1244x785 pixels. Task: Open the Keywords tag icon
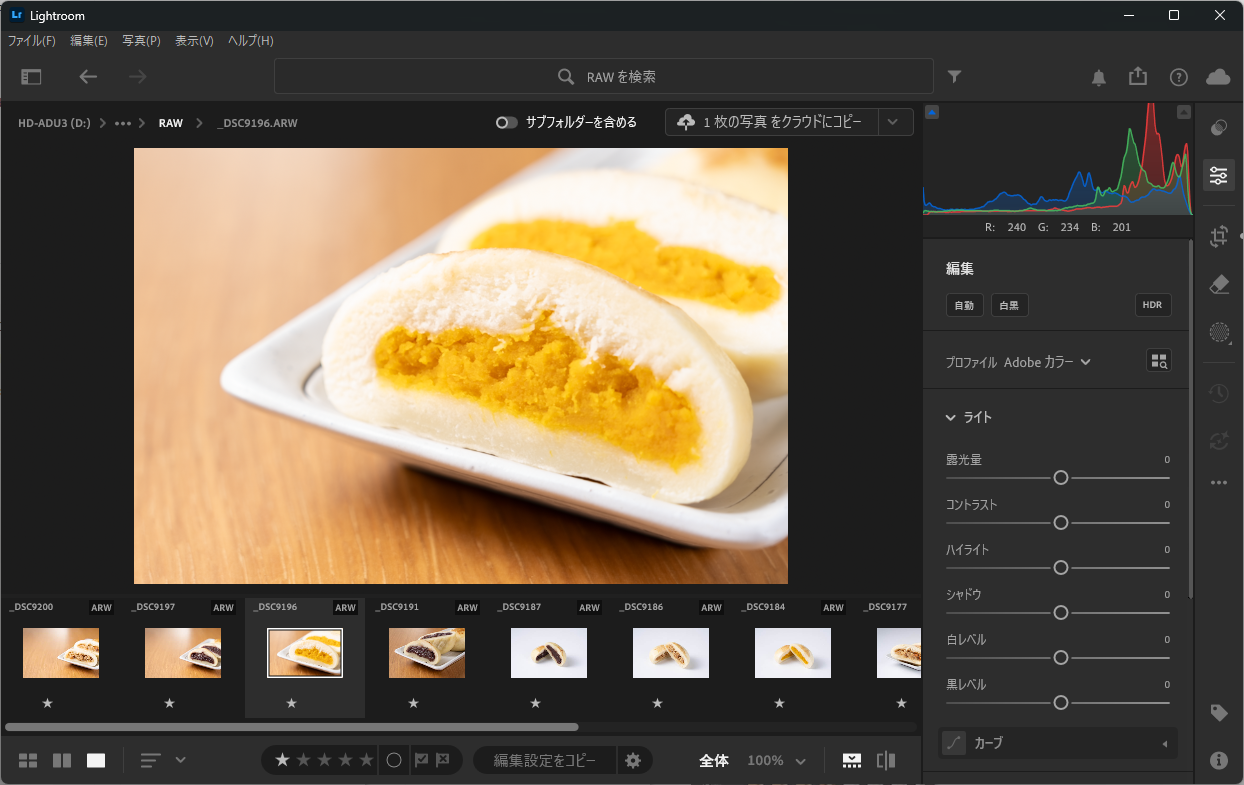pyautogui.click(x=1218, y=713)
